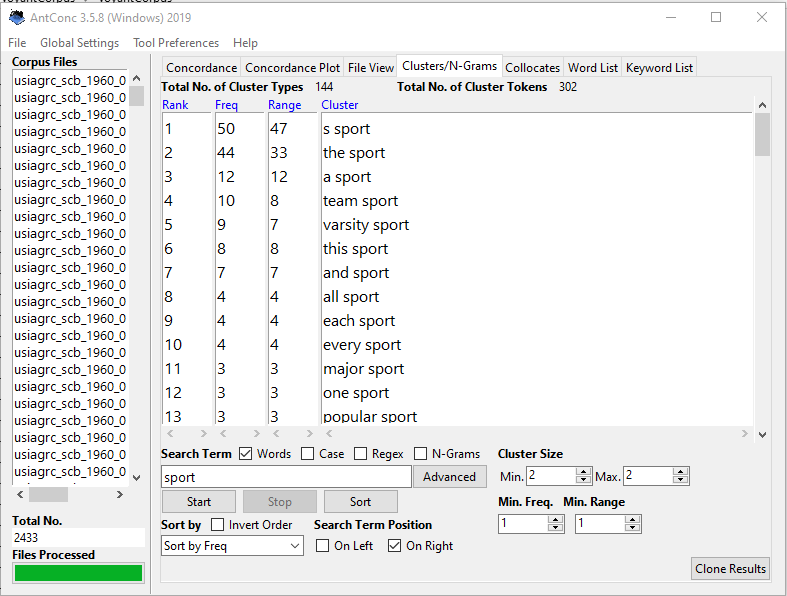Viewport: 787px width, 596px height.
Task: Click the Advanced search button
Action: pos(449,477)
